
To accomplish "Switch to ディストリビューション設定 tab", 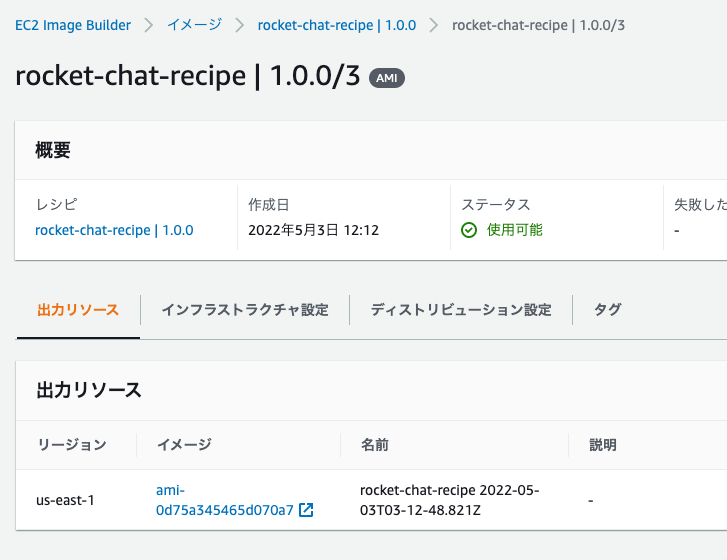I will (x=461, y=310).
